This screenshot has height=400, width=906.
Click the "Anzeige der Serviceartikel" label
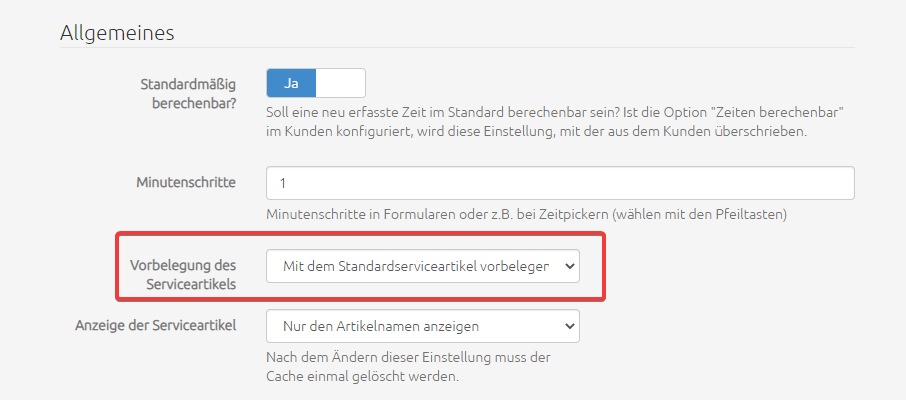click(x=155, y=325)
